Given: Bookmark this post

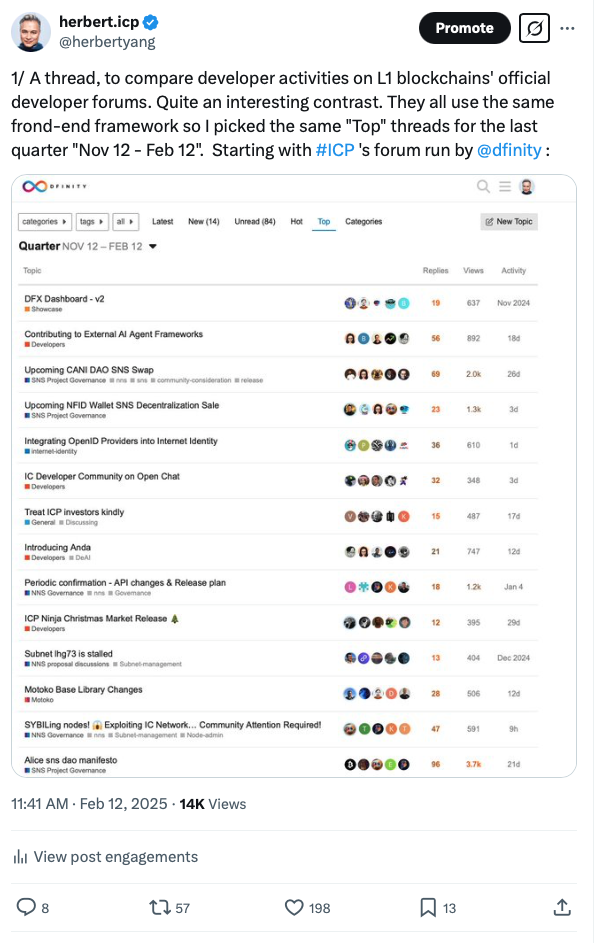Looking at the screenshot, I should 427,907.
